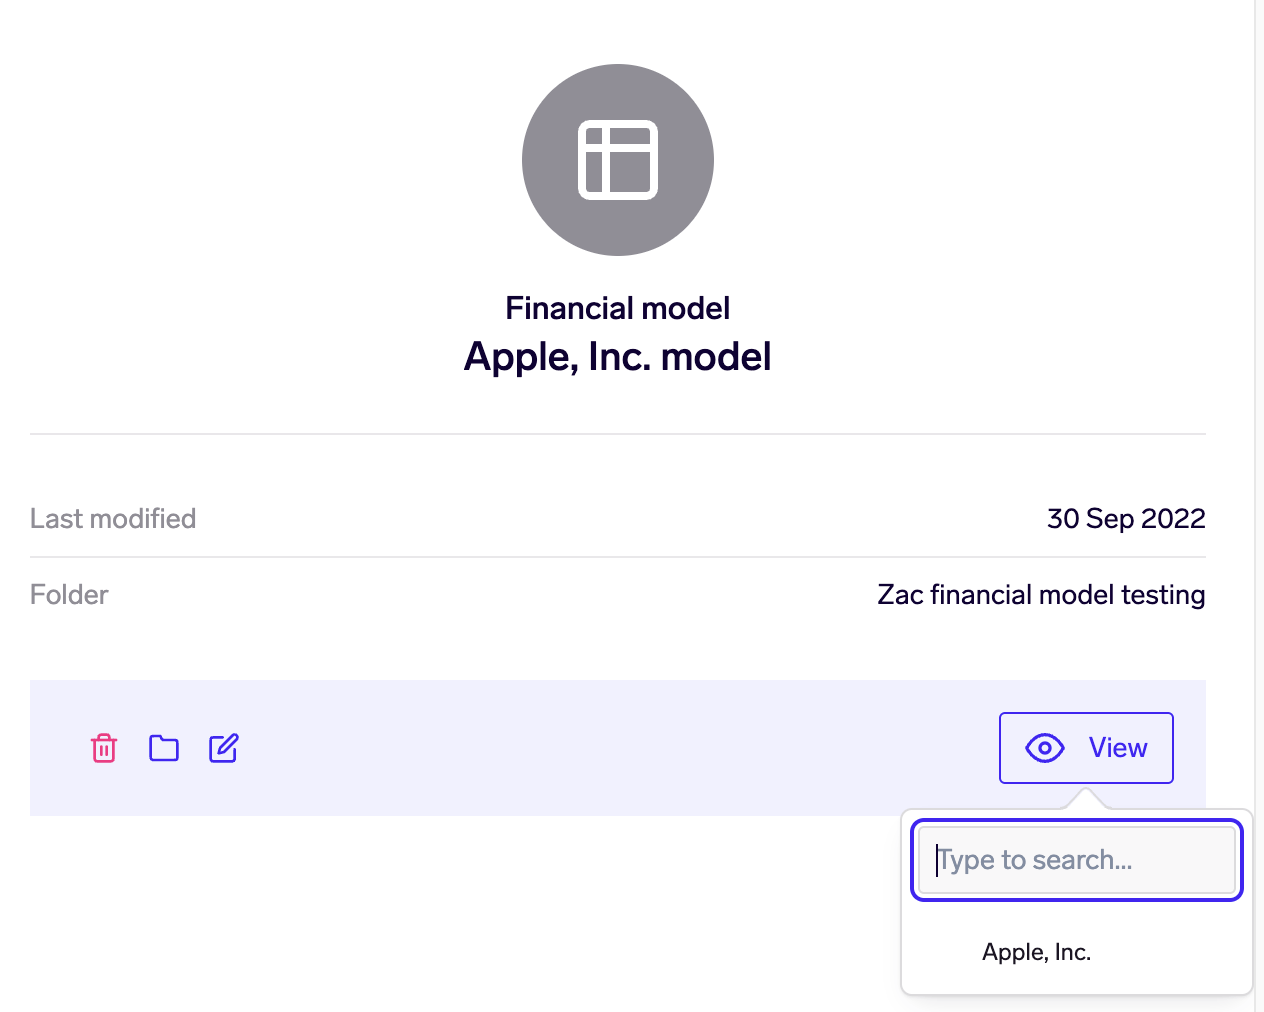Image resolution: width=1264 pixels, height=1012 pixels.
Task: Click the View button label
Action: tap(1118, 748)
